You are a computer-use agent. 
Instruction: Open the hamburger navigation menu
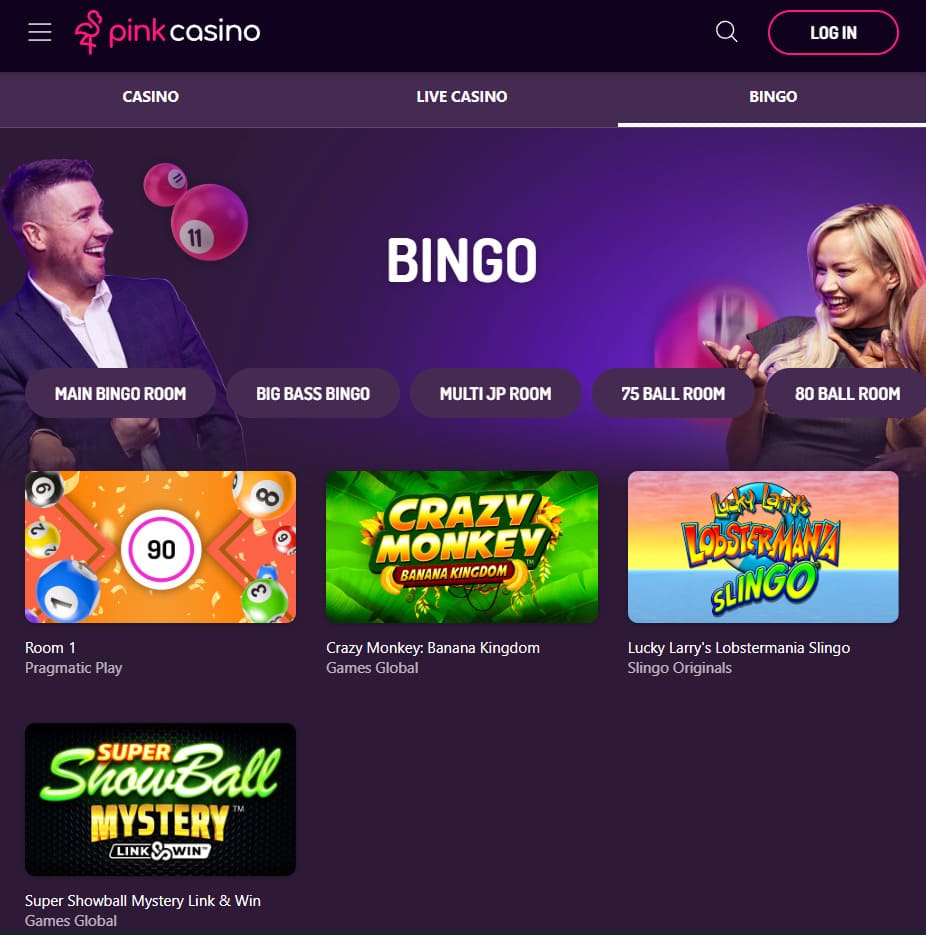click(x=40, y=32)
